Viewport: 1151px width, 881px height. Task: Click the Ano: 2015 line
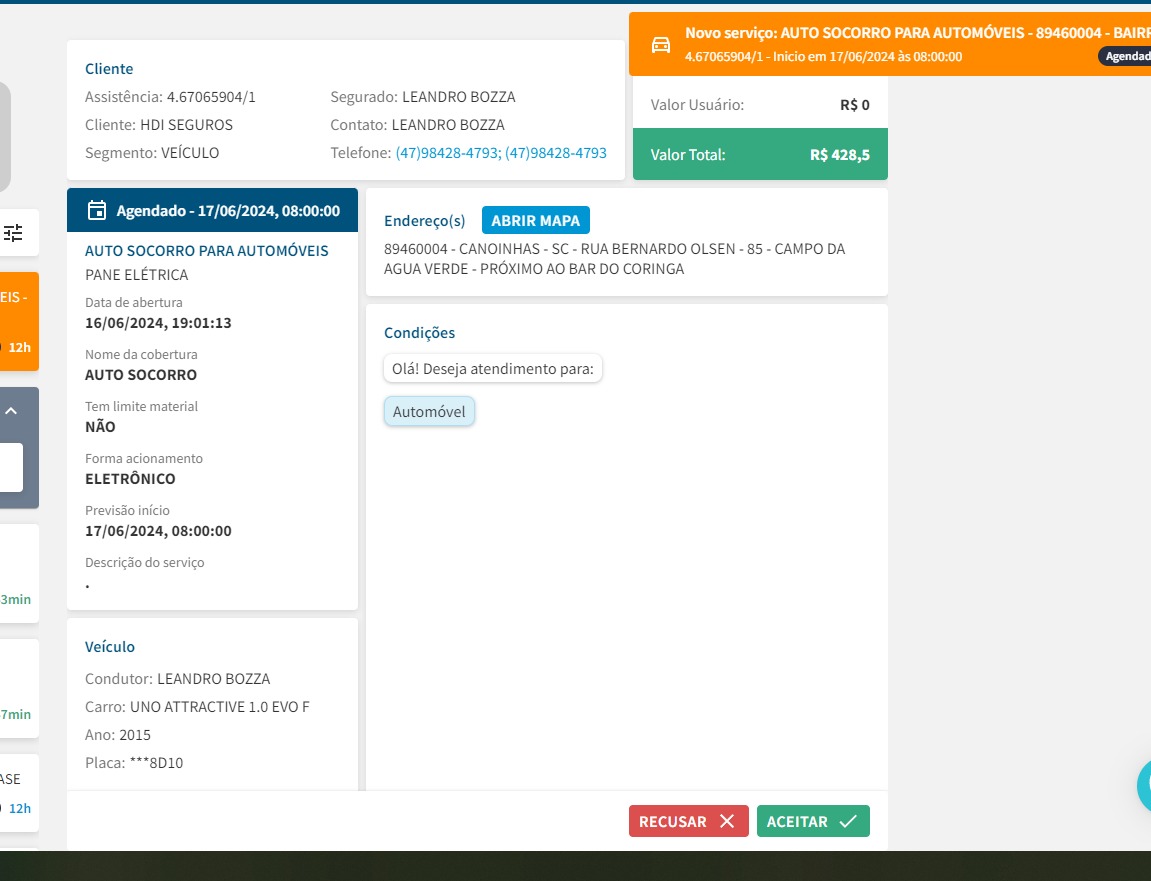pos(118,735)
